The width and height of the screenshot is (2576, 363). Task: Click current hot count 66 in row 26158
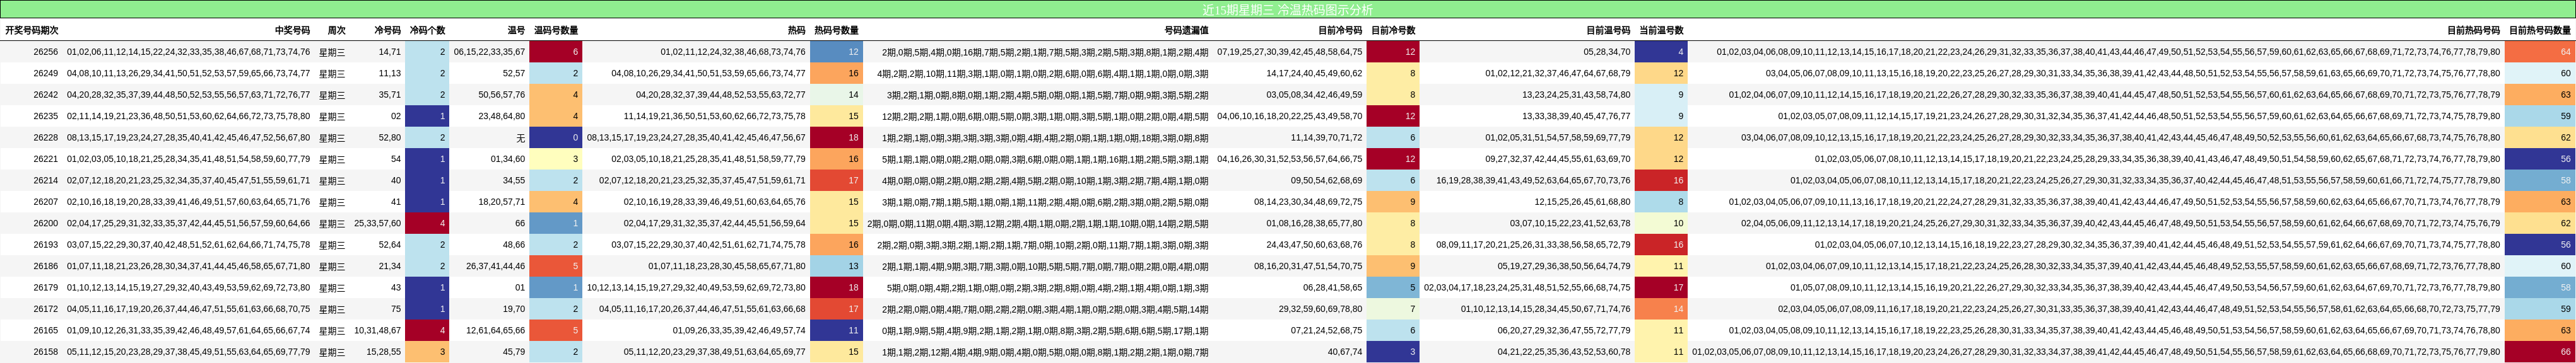point(2540,352)
